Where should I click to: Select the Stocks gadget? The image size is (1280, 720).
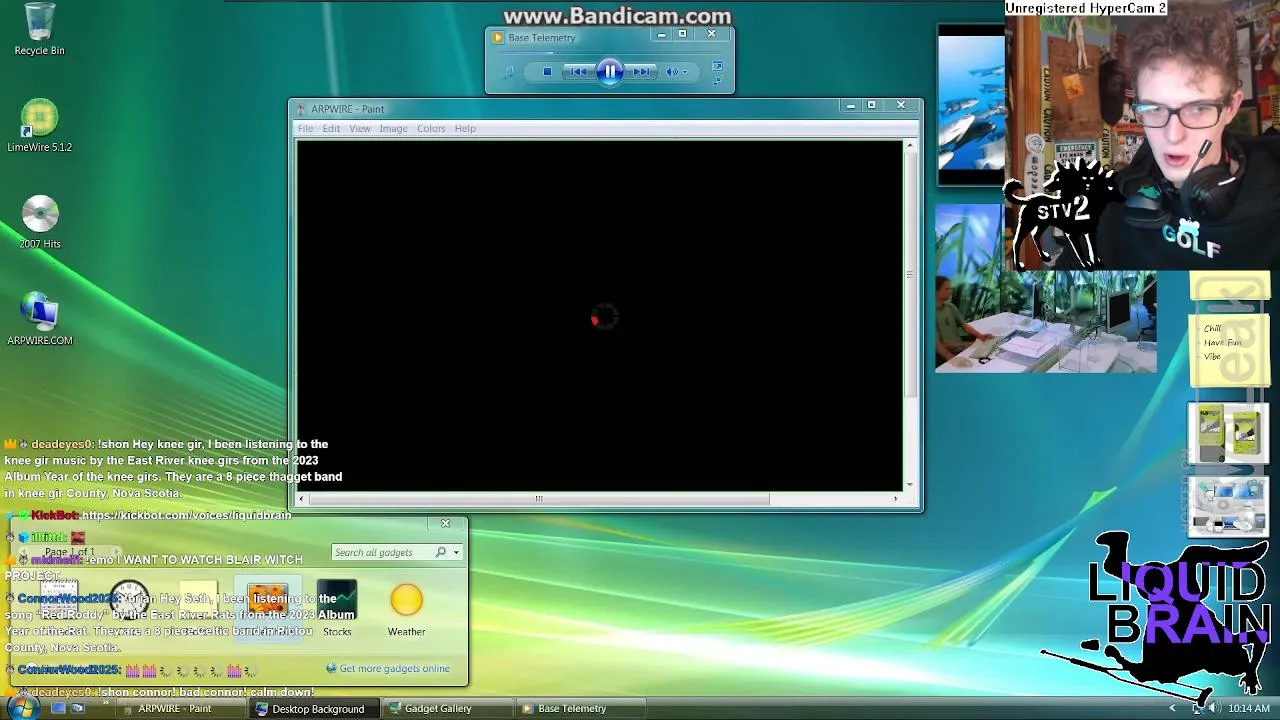point(337,609)
